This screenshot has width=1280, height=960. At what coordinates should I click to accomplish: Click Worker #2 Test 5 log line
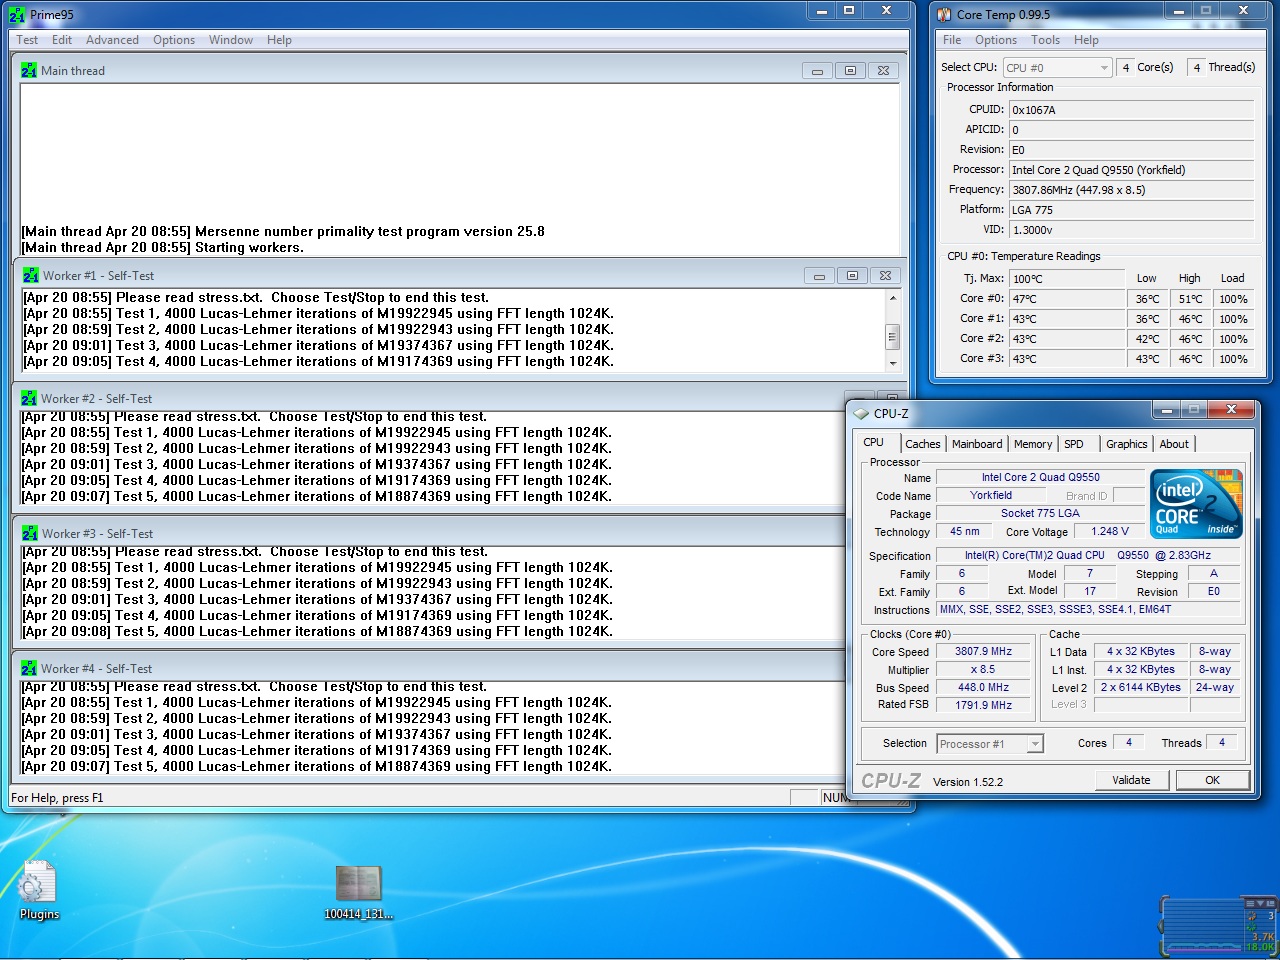(316, 496)
